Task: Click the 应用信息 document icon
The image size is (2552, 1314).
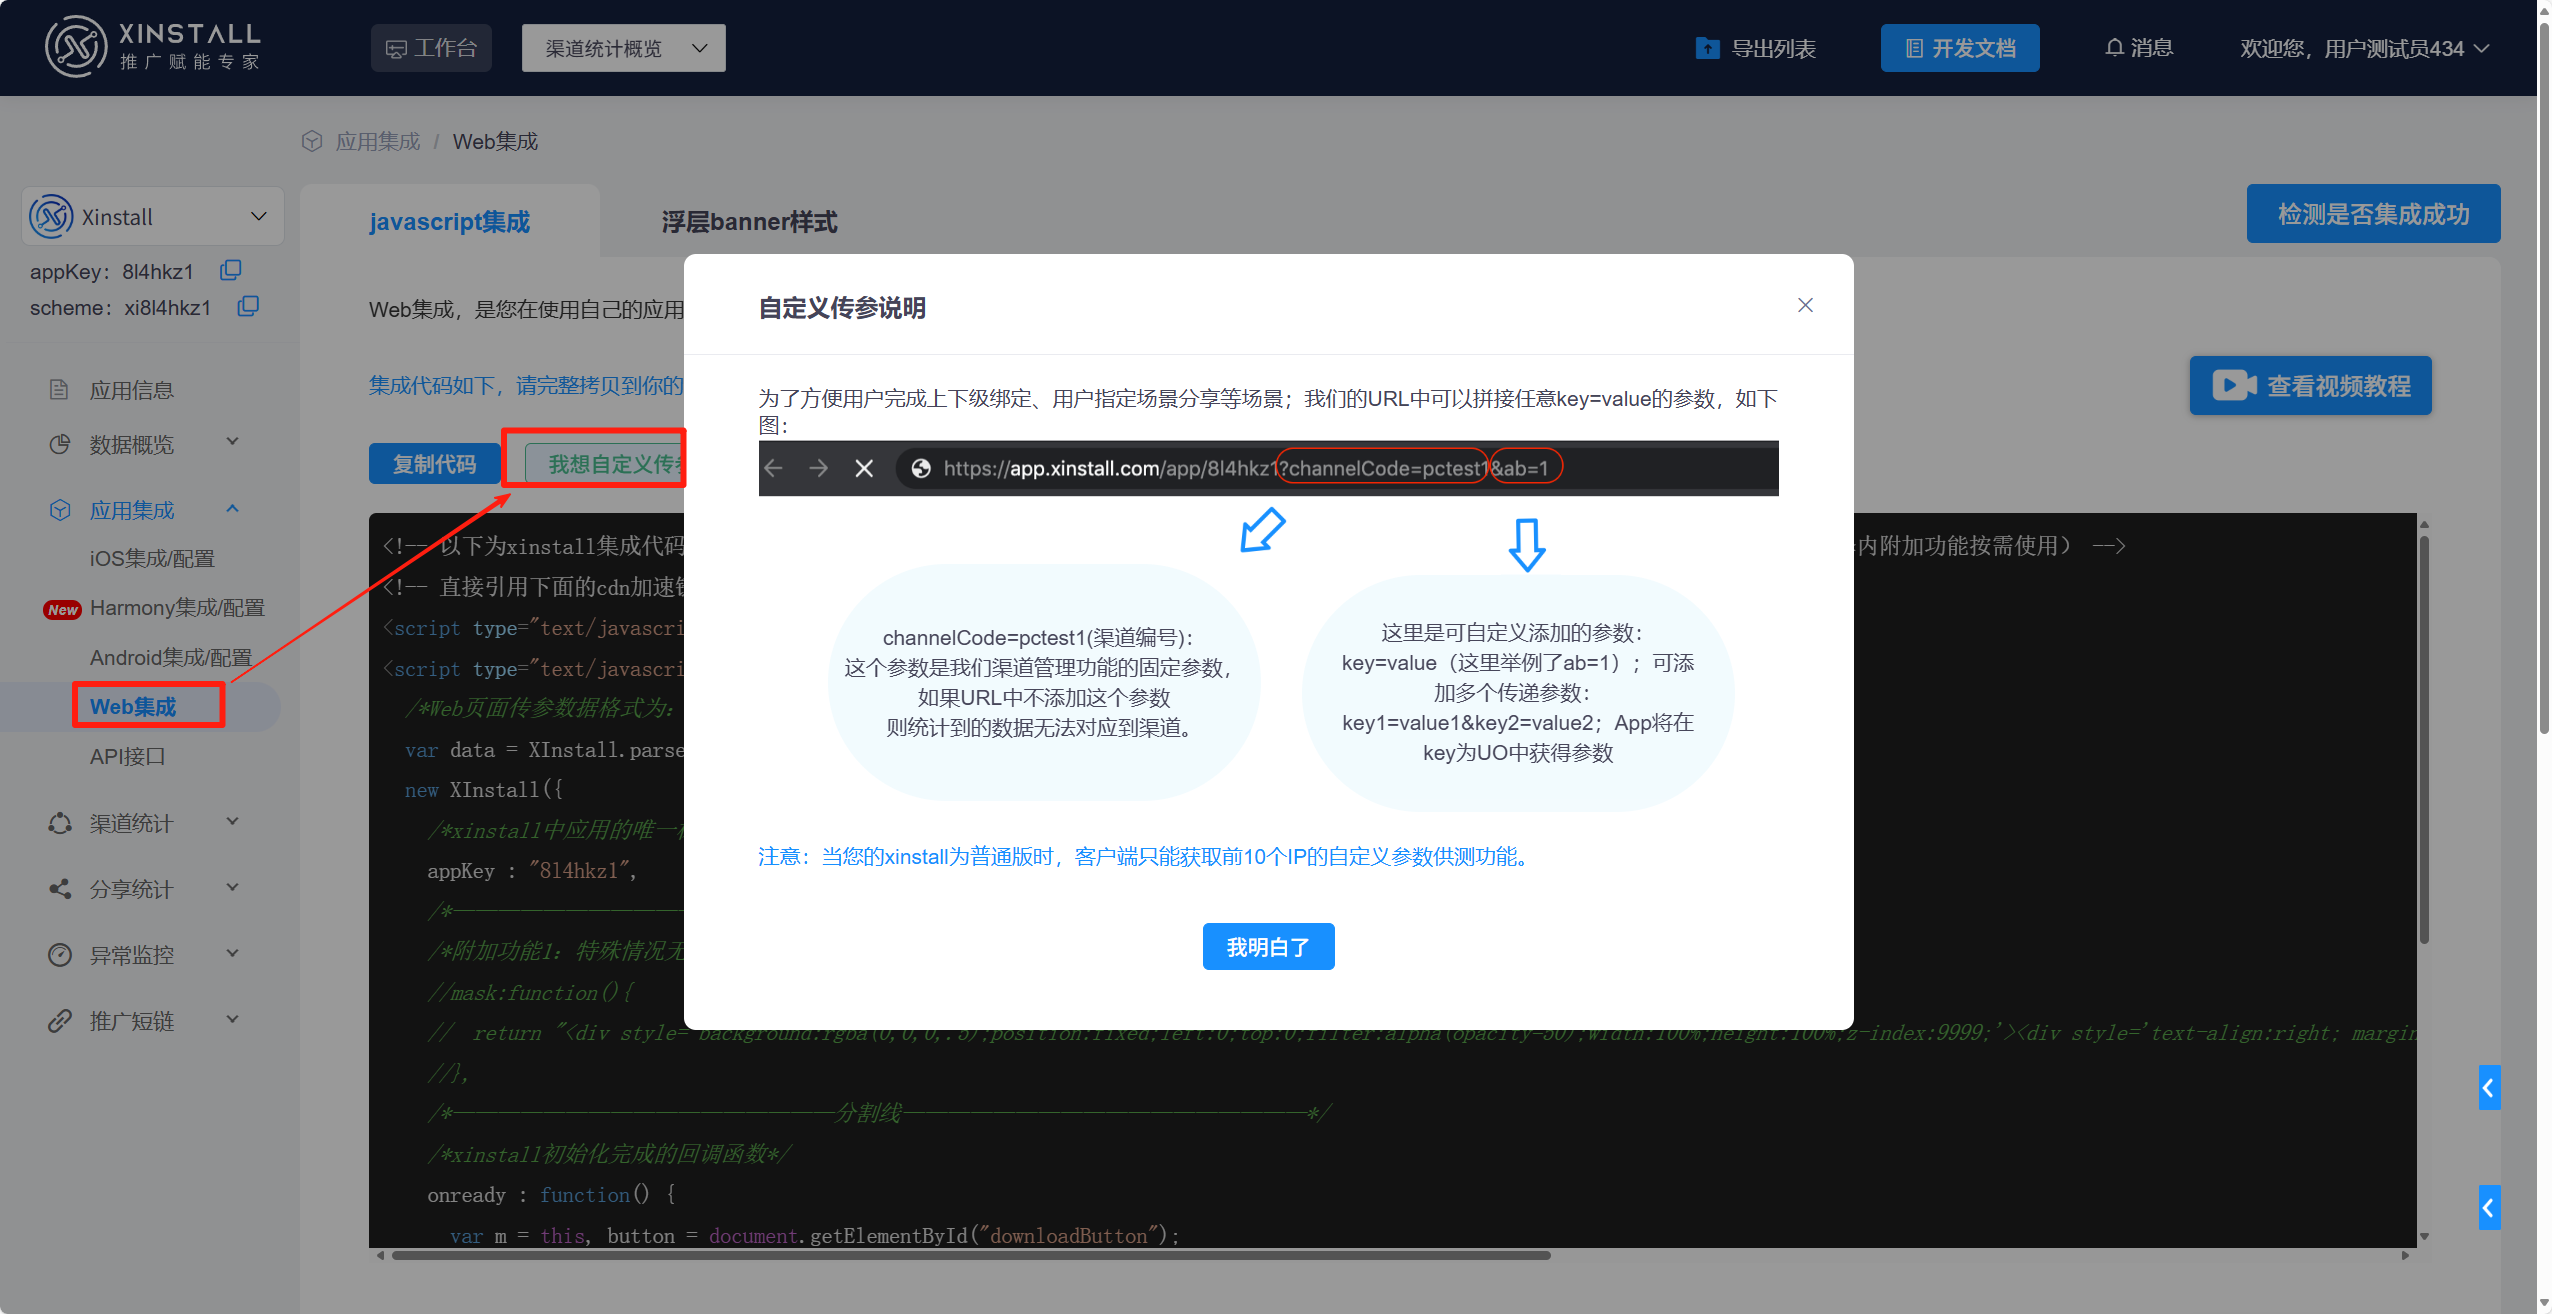Action: (59, 390)
